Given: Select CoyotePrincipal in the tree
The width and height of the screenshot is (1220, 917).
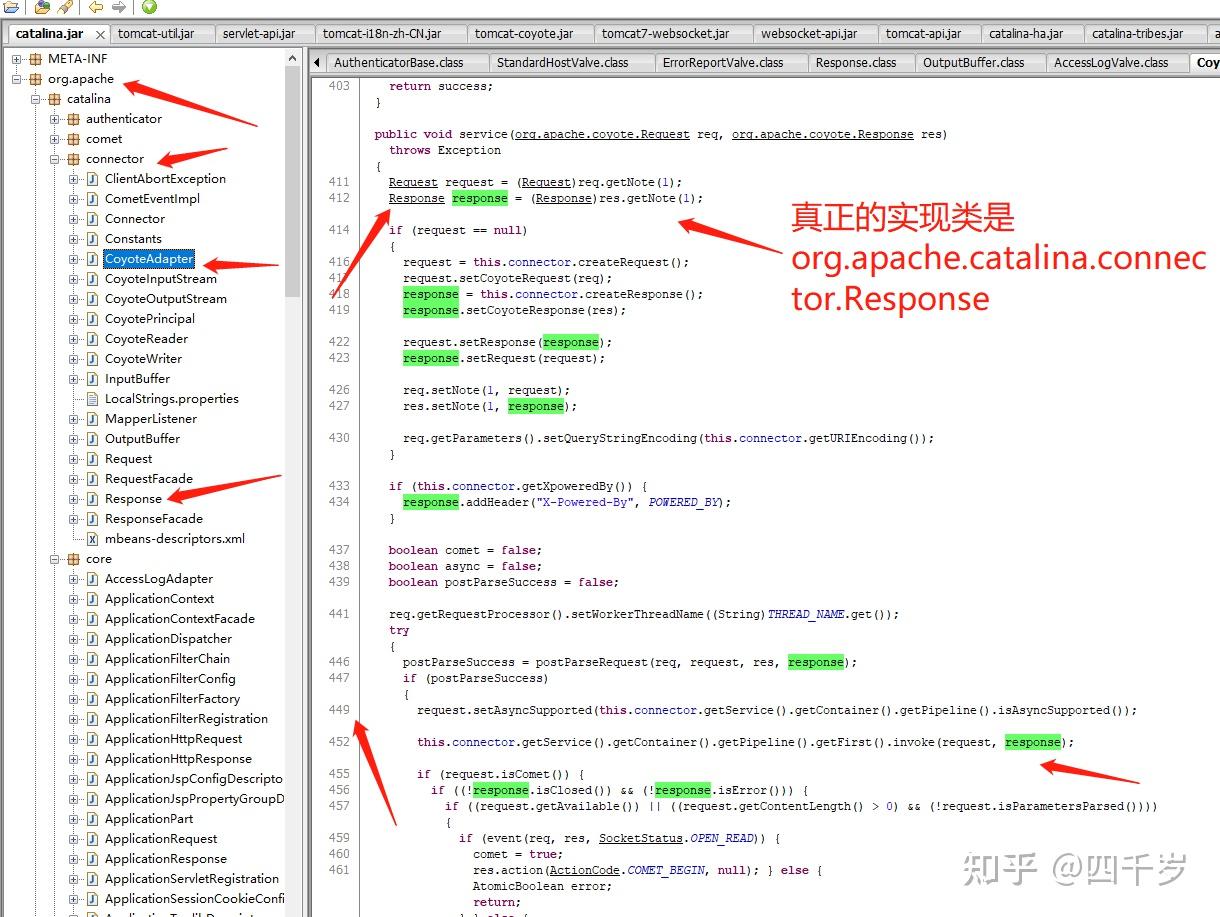Looking at the screenshot, I should click(x=150, y=319).
